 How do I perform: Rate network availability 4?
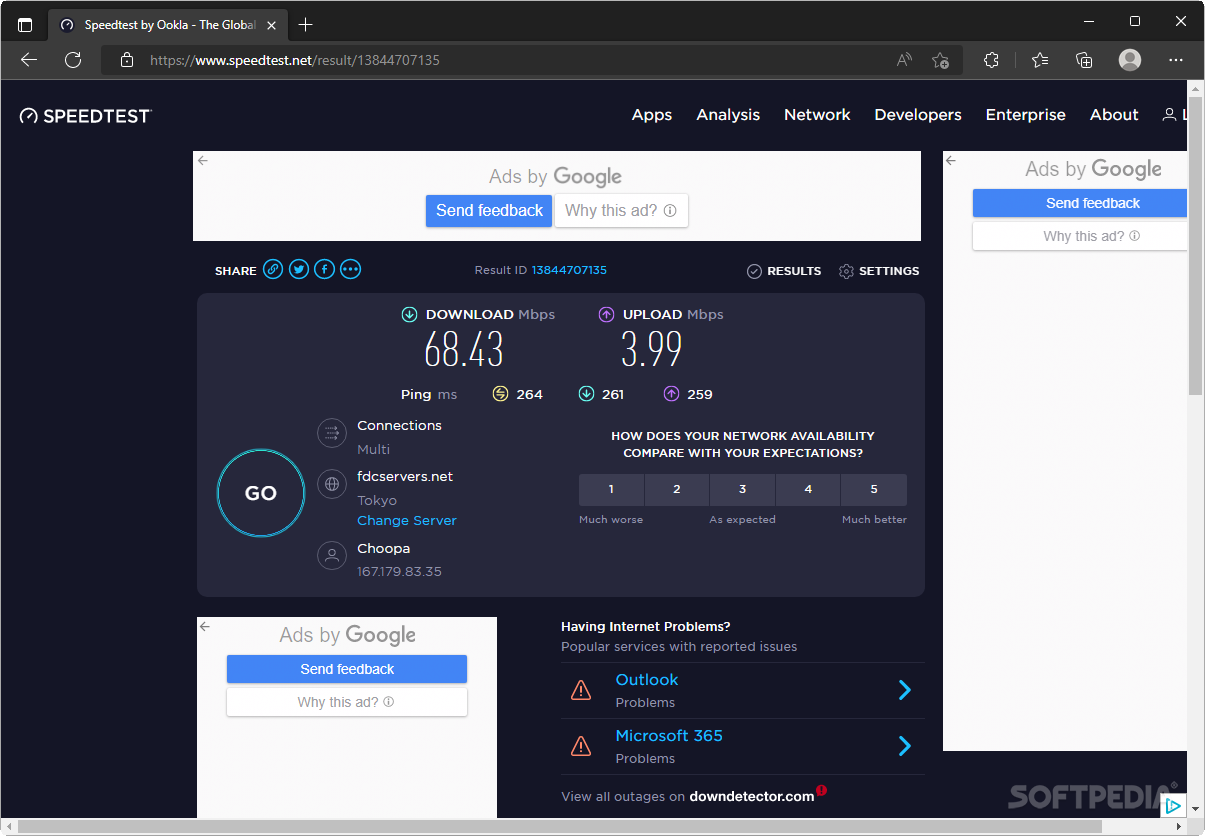click(x=808, y=490)
